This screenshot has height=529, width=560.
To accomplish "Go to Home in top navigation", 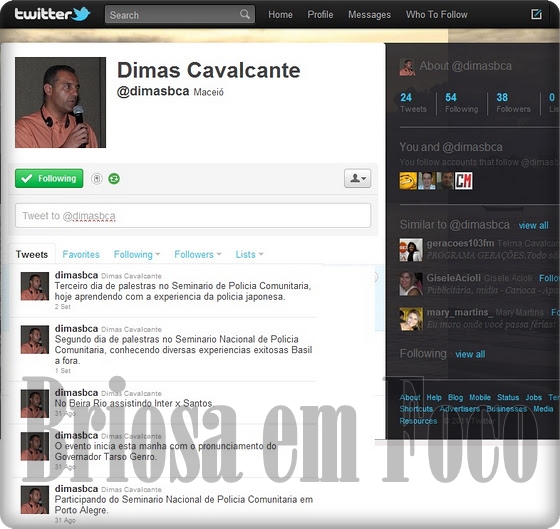I will coord(280,15).
